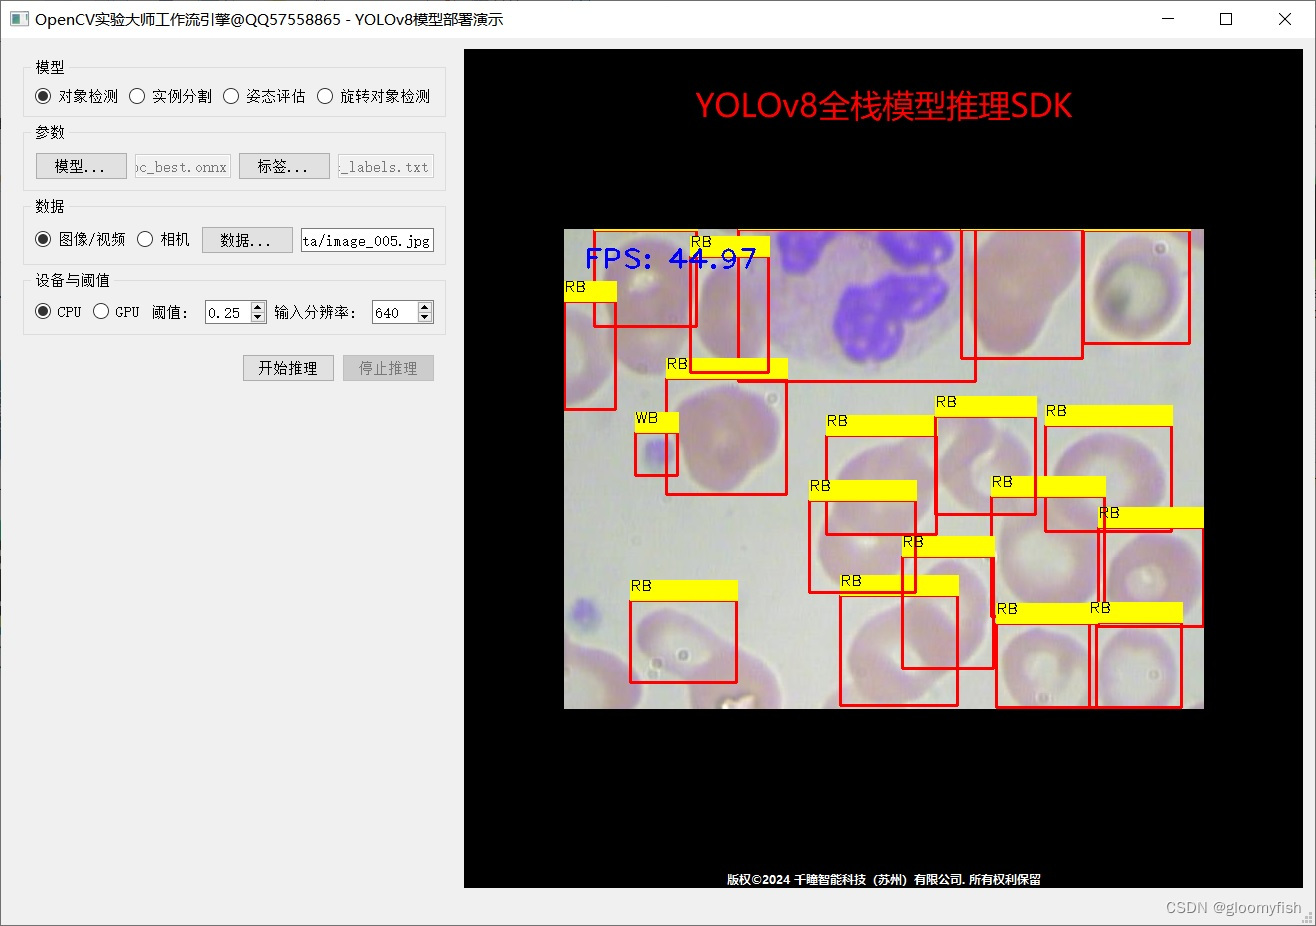1316x926 pixels.
Task: Click the labels field showing _labels.txt
Action: 384,166
